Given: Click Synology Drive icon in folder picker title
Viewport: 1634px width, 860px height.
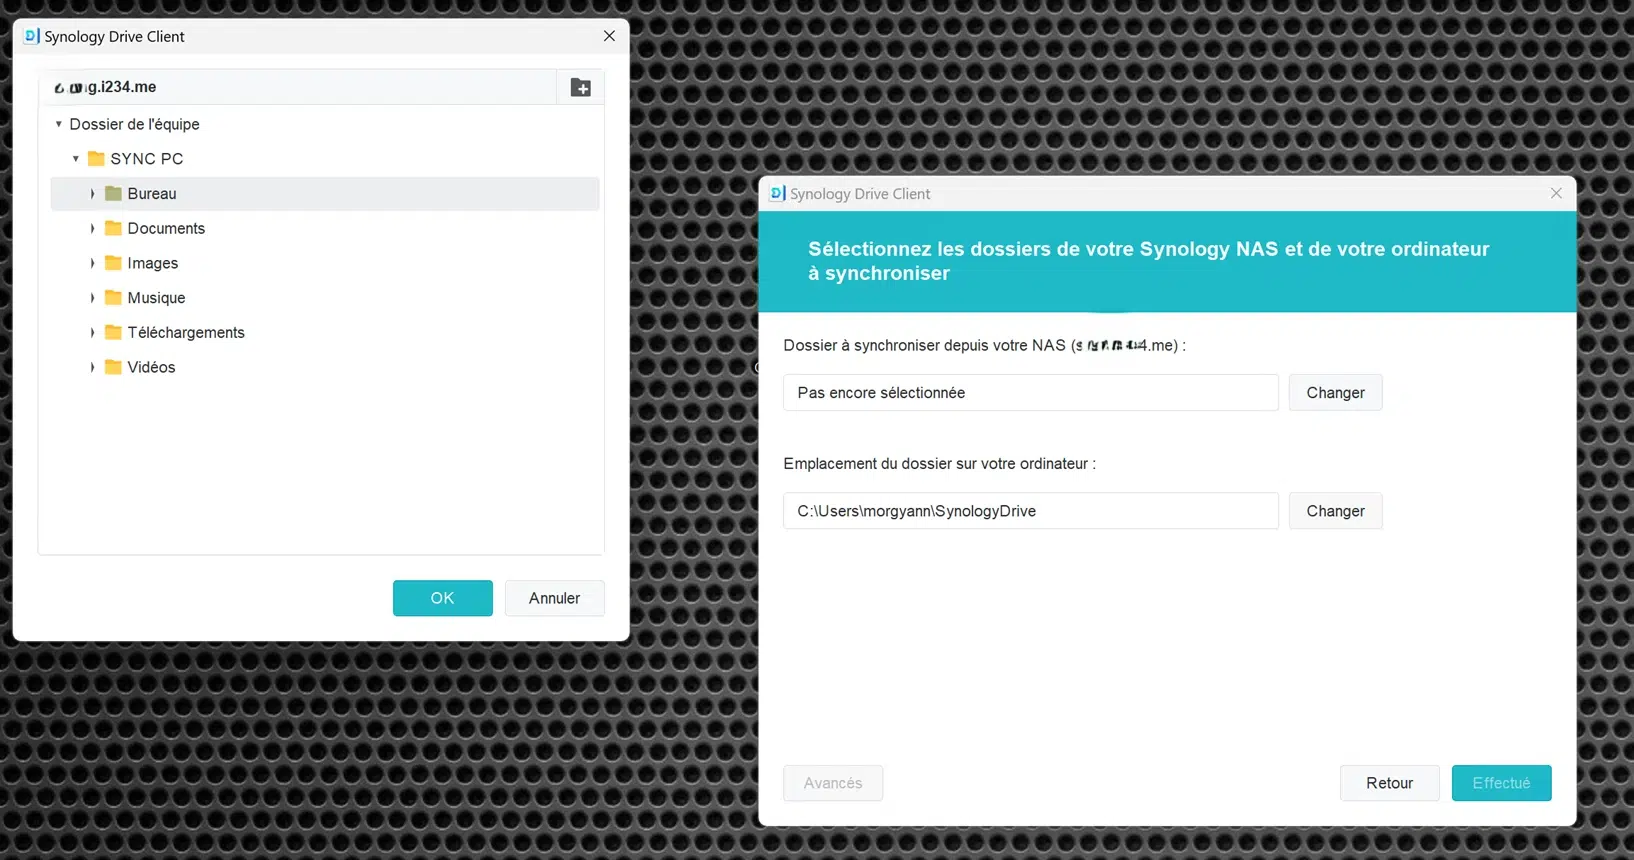Looking at the screenshot, I should click(31, 36).
